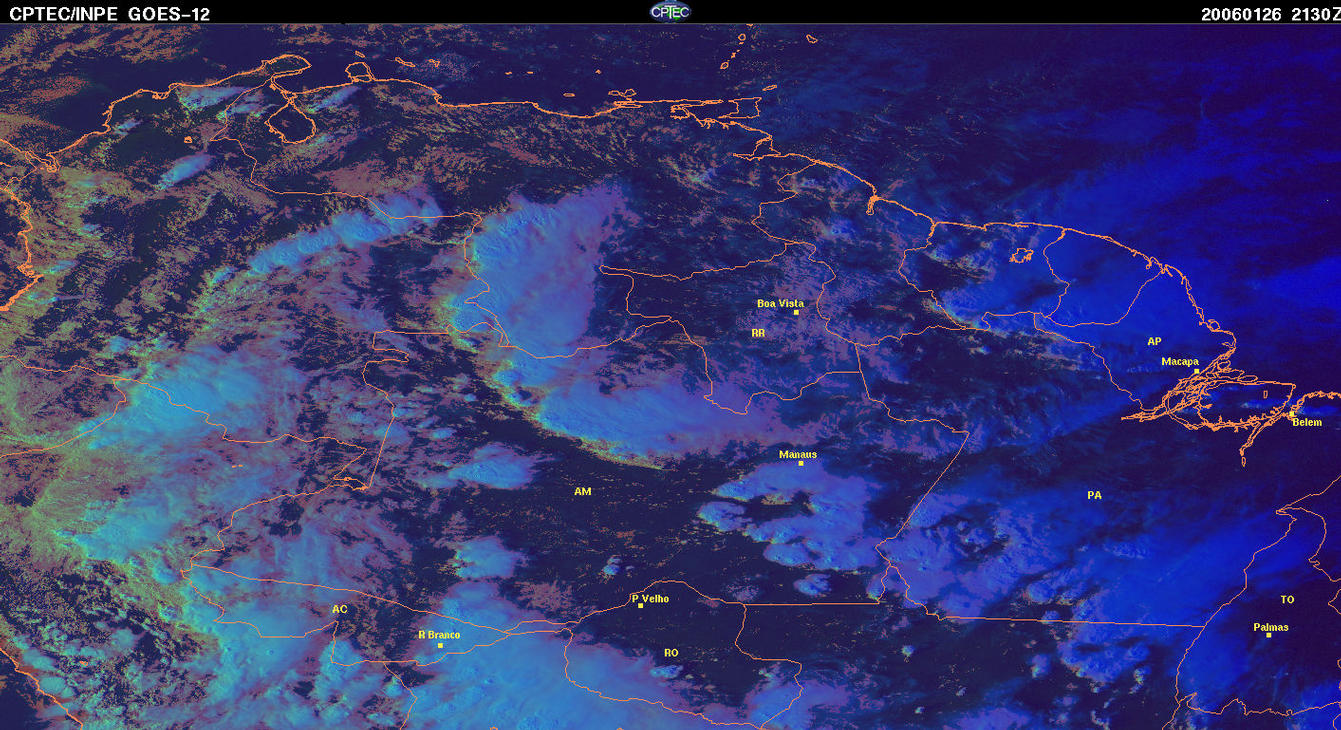Viewport: 1341px width, 730px height.
Task: Click the CPTEC/INPE GOES-12 header text
Action: click(109, 13)
